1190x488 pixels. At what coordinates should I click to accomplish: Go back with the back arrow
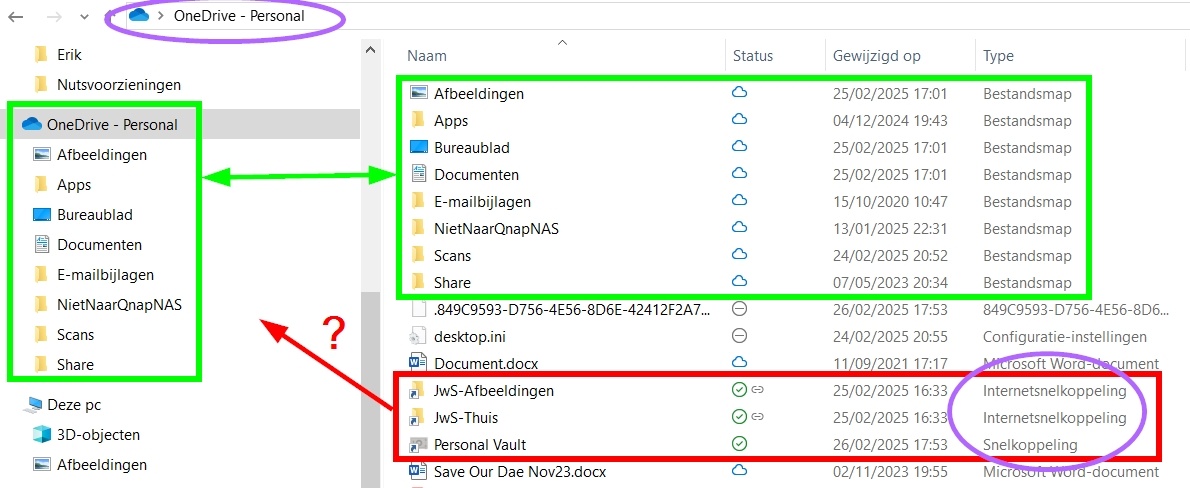click(x=15, y=15)
